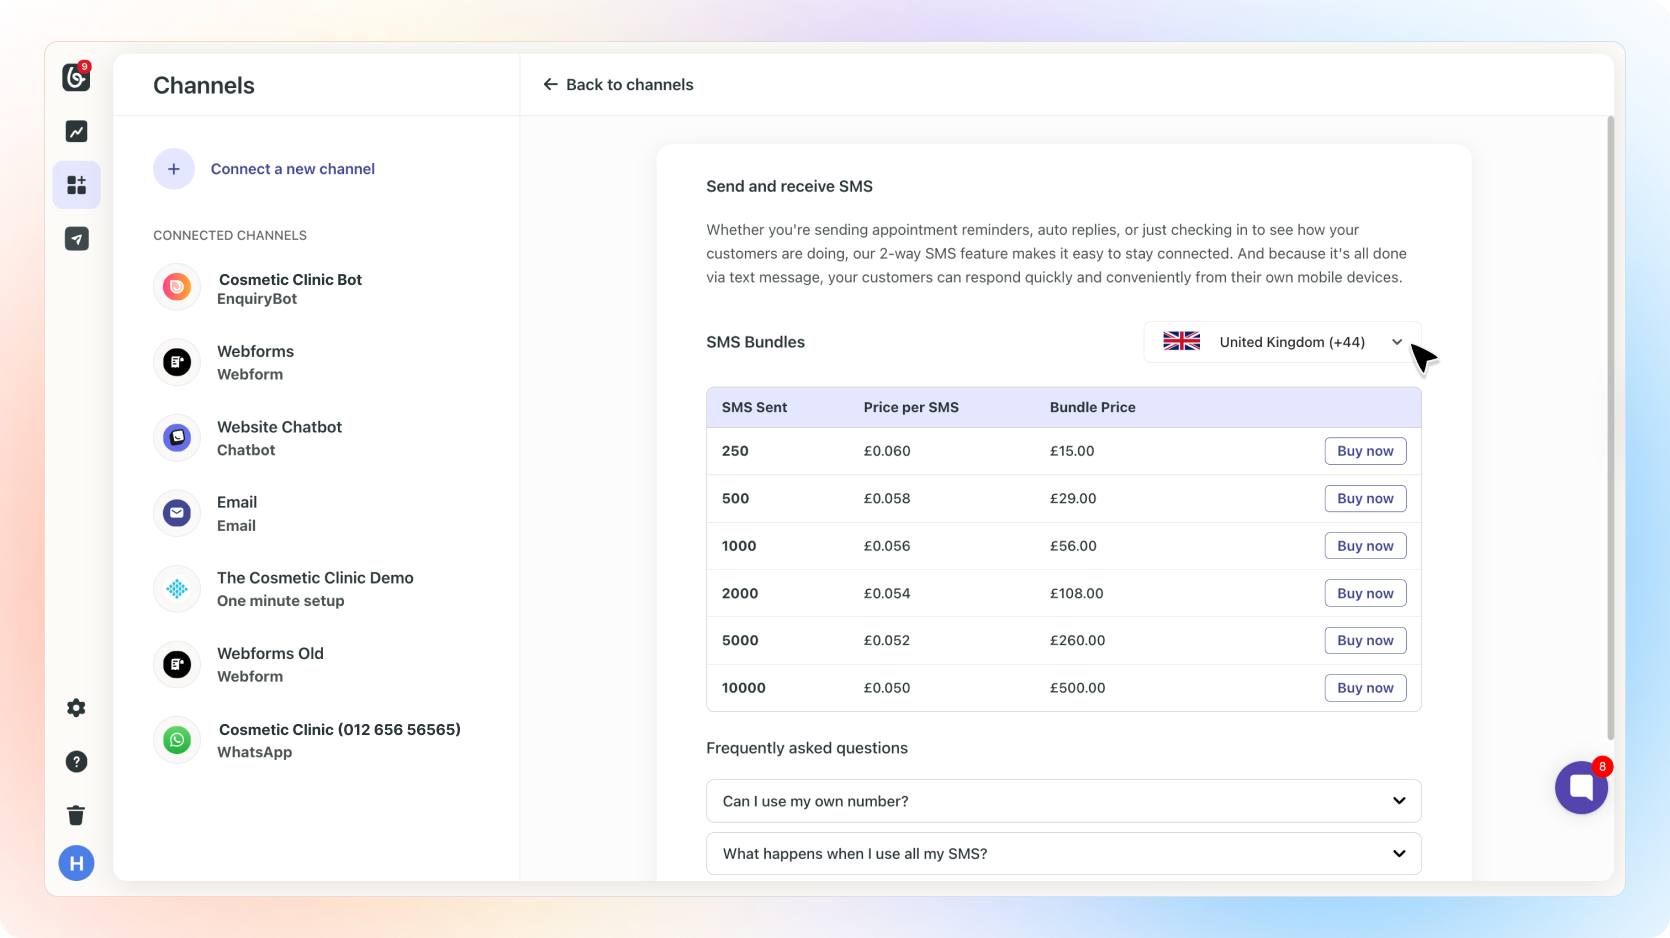
Task: Expand 'Can I use my own number?' question
Action: click(x=1063, y=801)
